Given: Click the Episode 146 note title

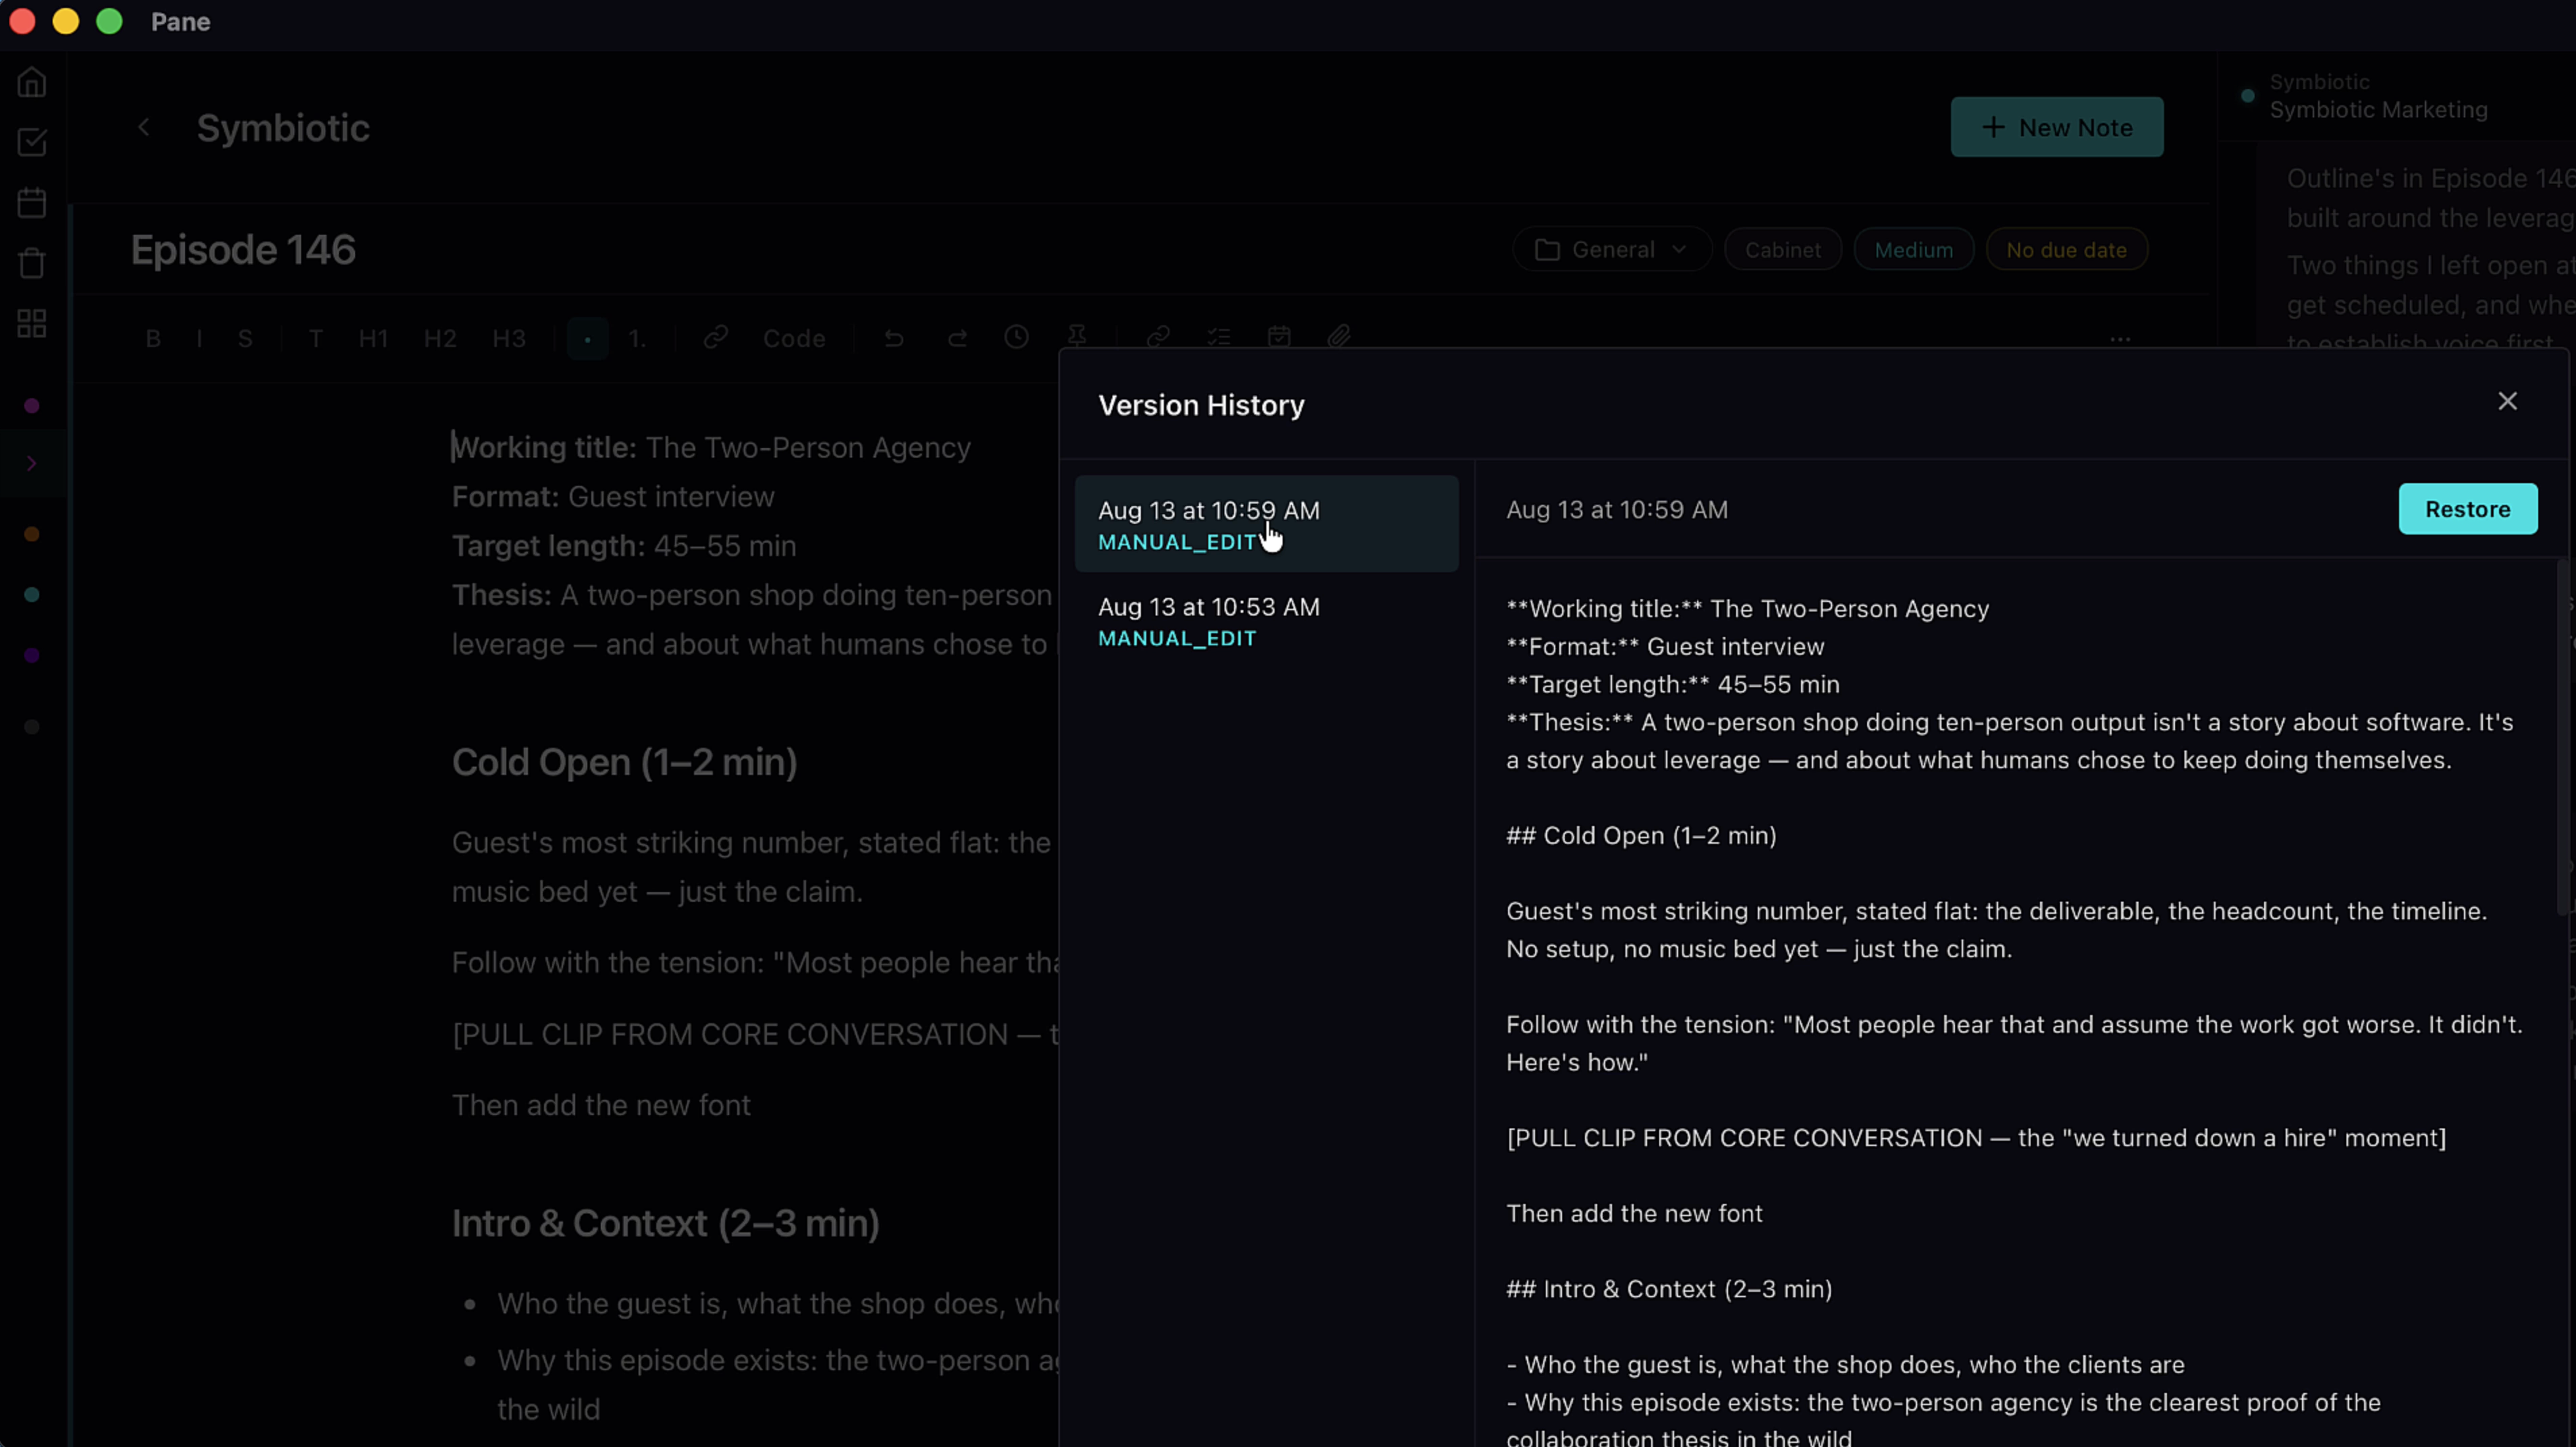Looking at the screenshot, I should (x=243, y=250).
